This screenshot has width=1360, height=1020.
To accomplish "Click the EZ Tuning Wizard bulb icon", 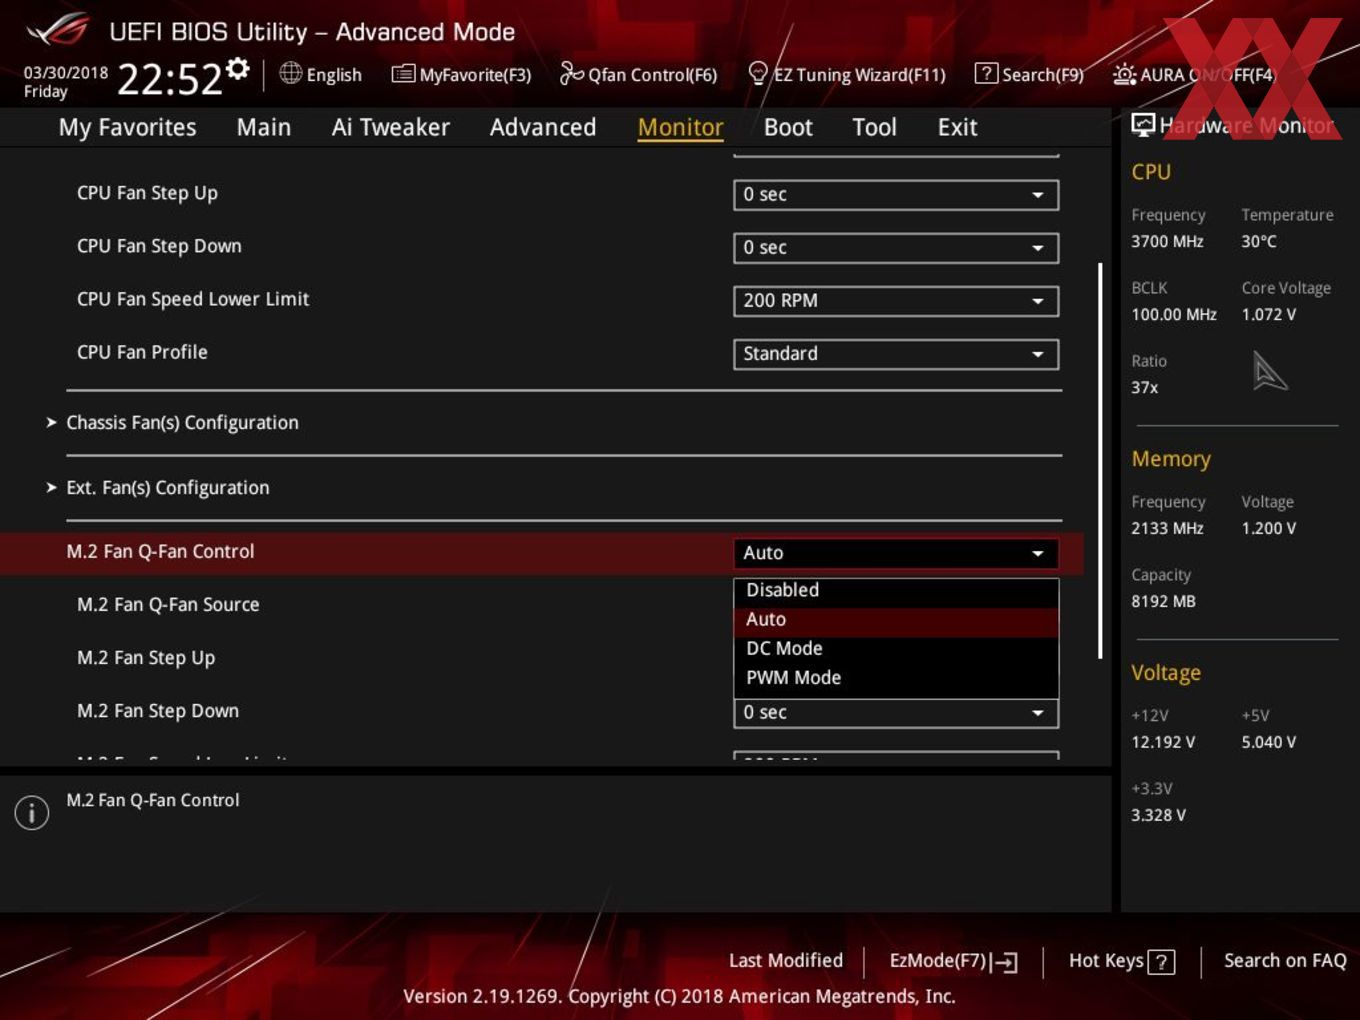I will coord(758,73).
